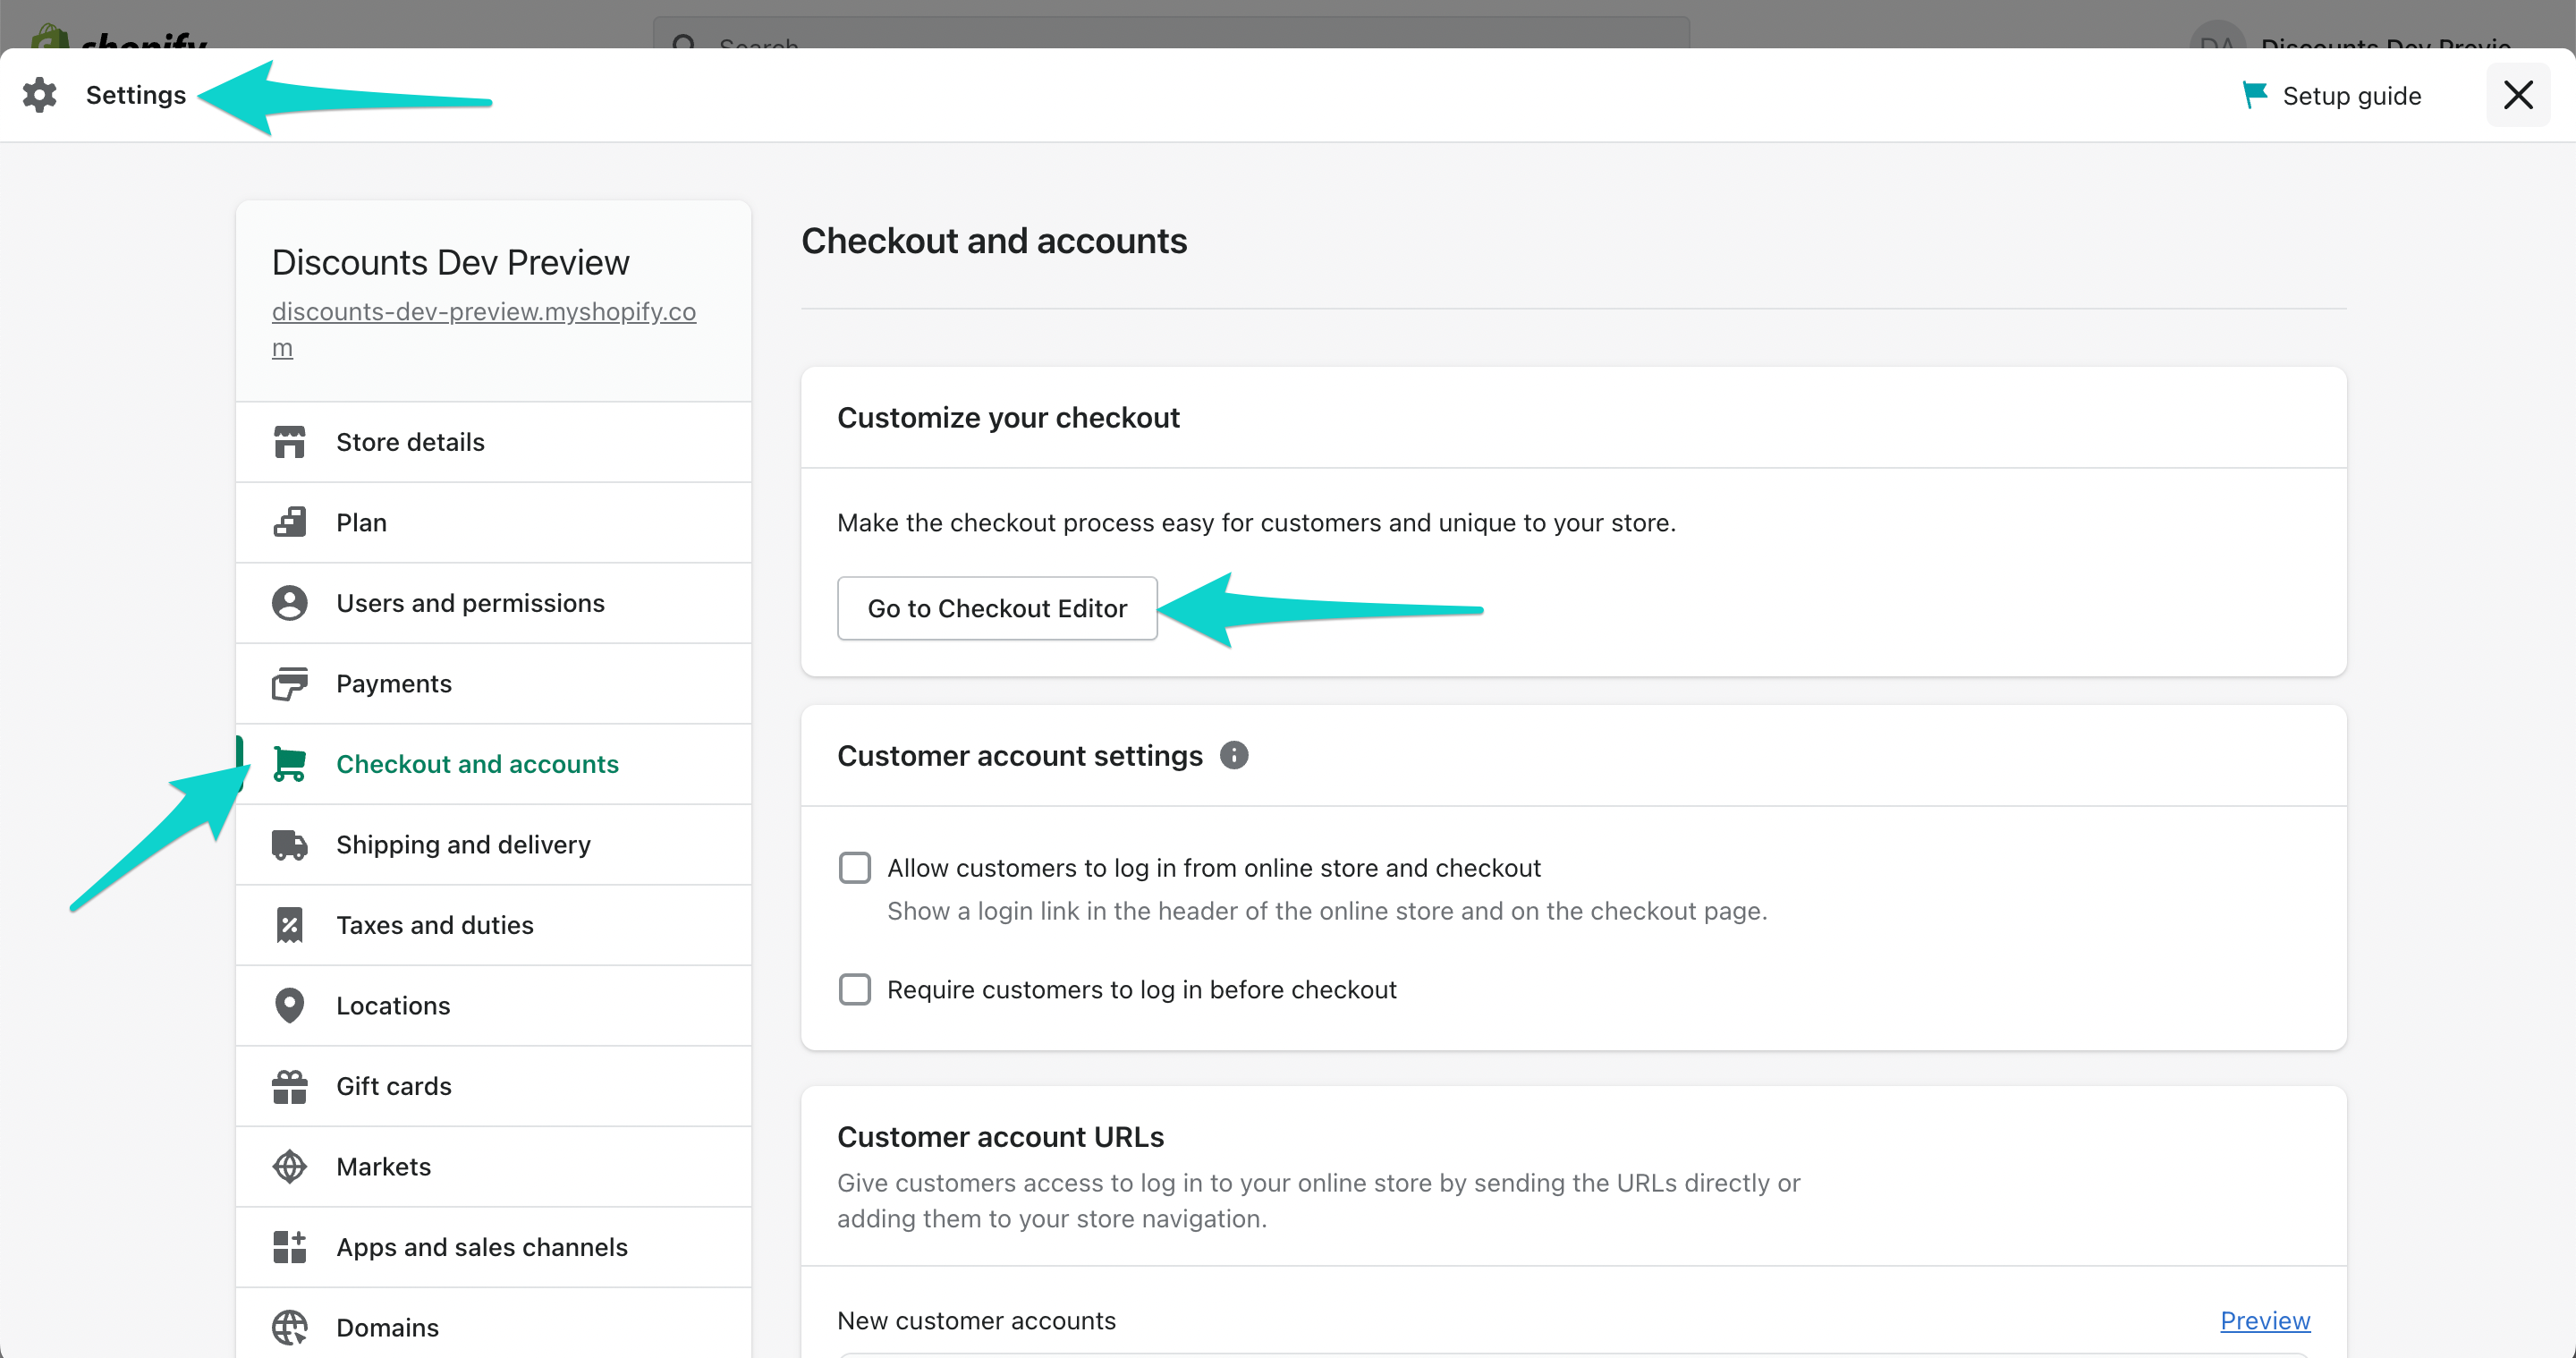Image resolution: width=2576 pixels, height=1358 pixels.
Task: Open the Setup guide
Action: (2332, 96)
